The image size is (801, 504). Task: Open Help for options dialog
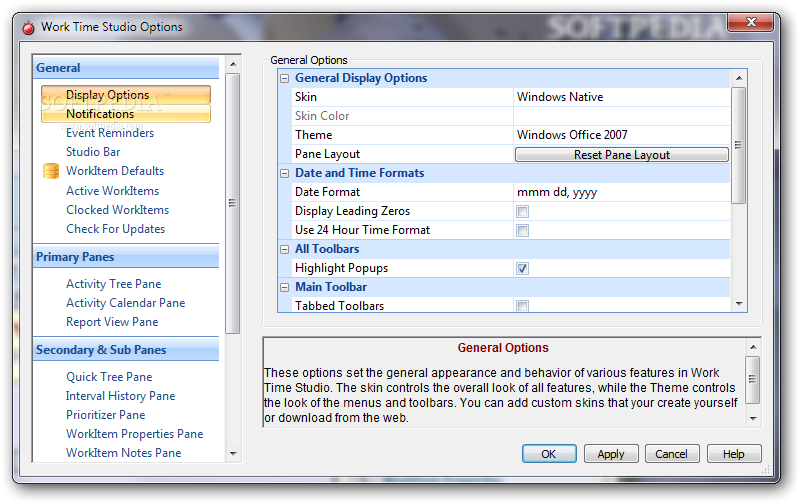(x=734, y=454)
